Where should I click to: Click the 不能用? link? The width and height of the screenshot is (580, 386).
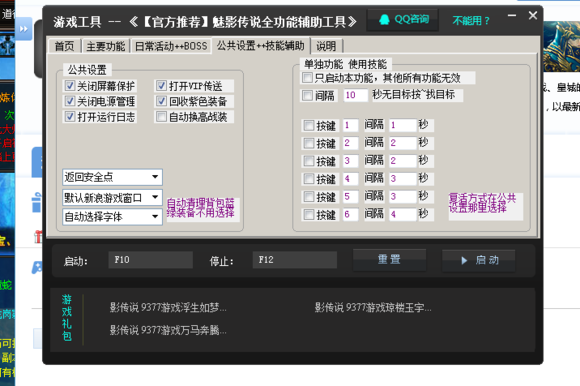(x=471, y=20)
